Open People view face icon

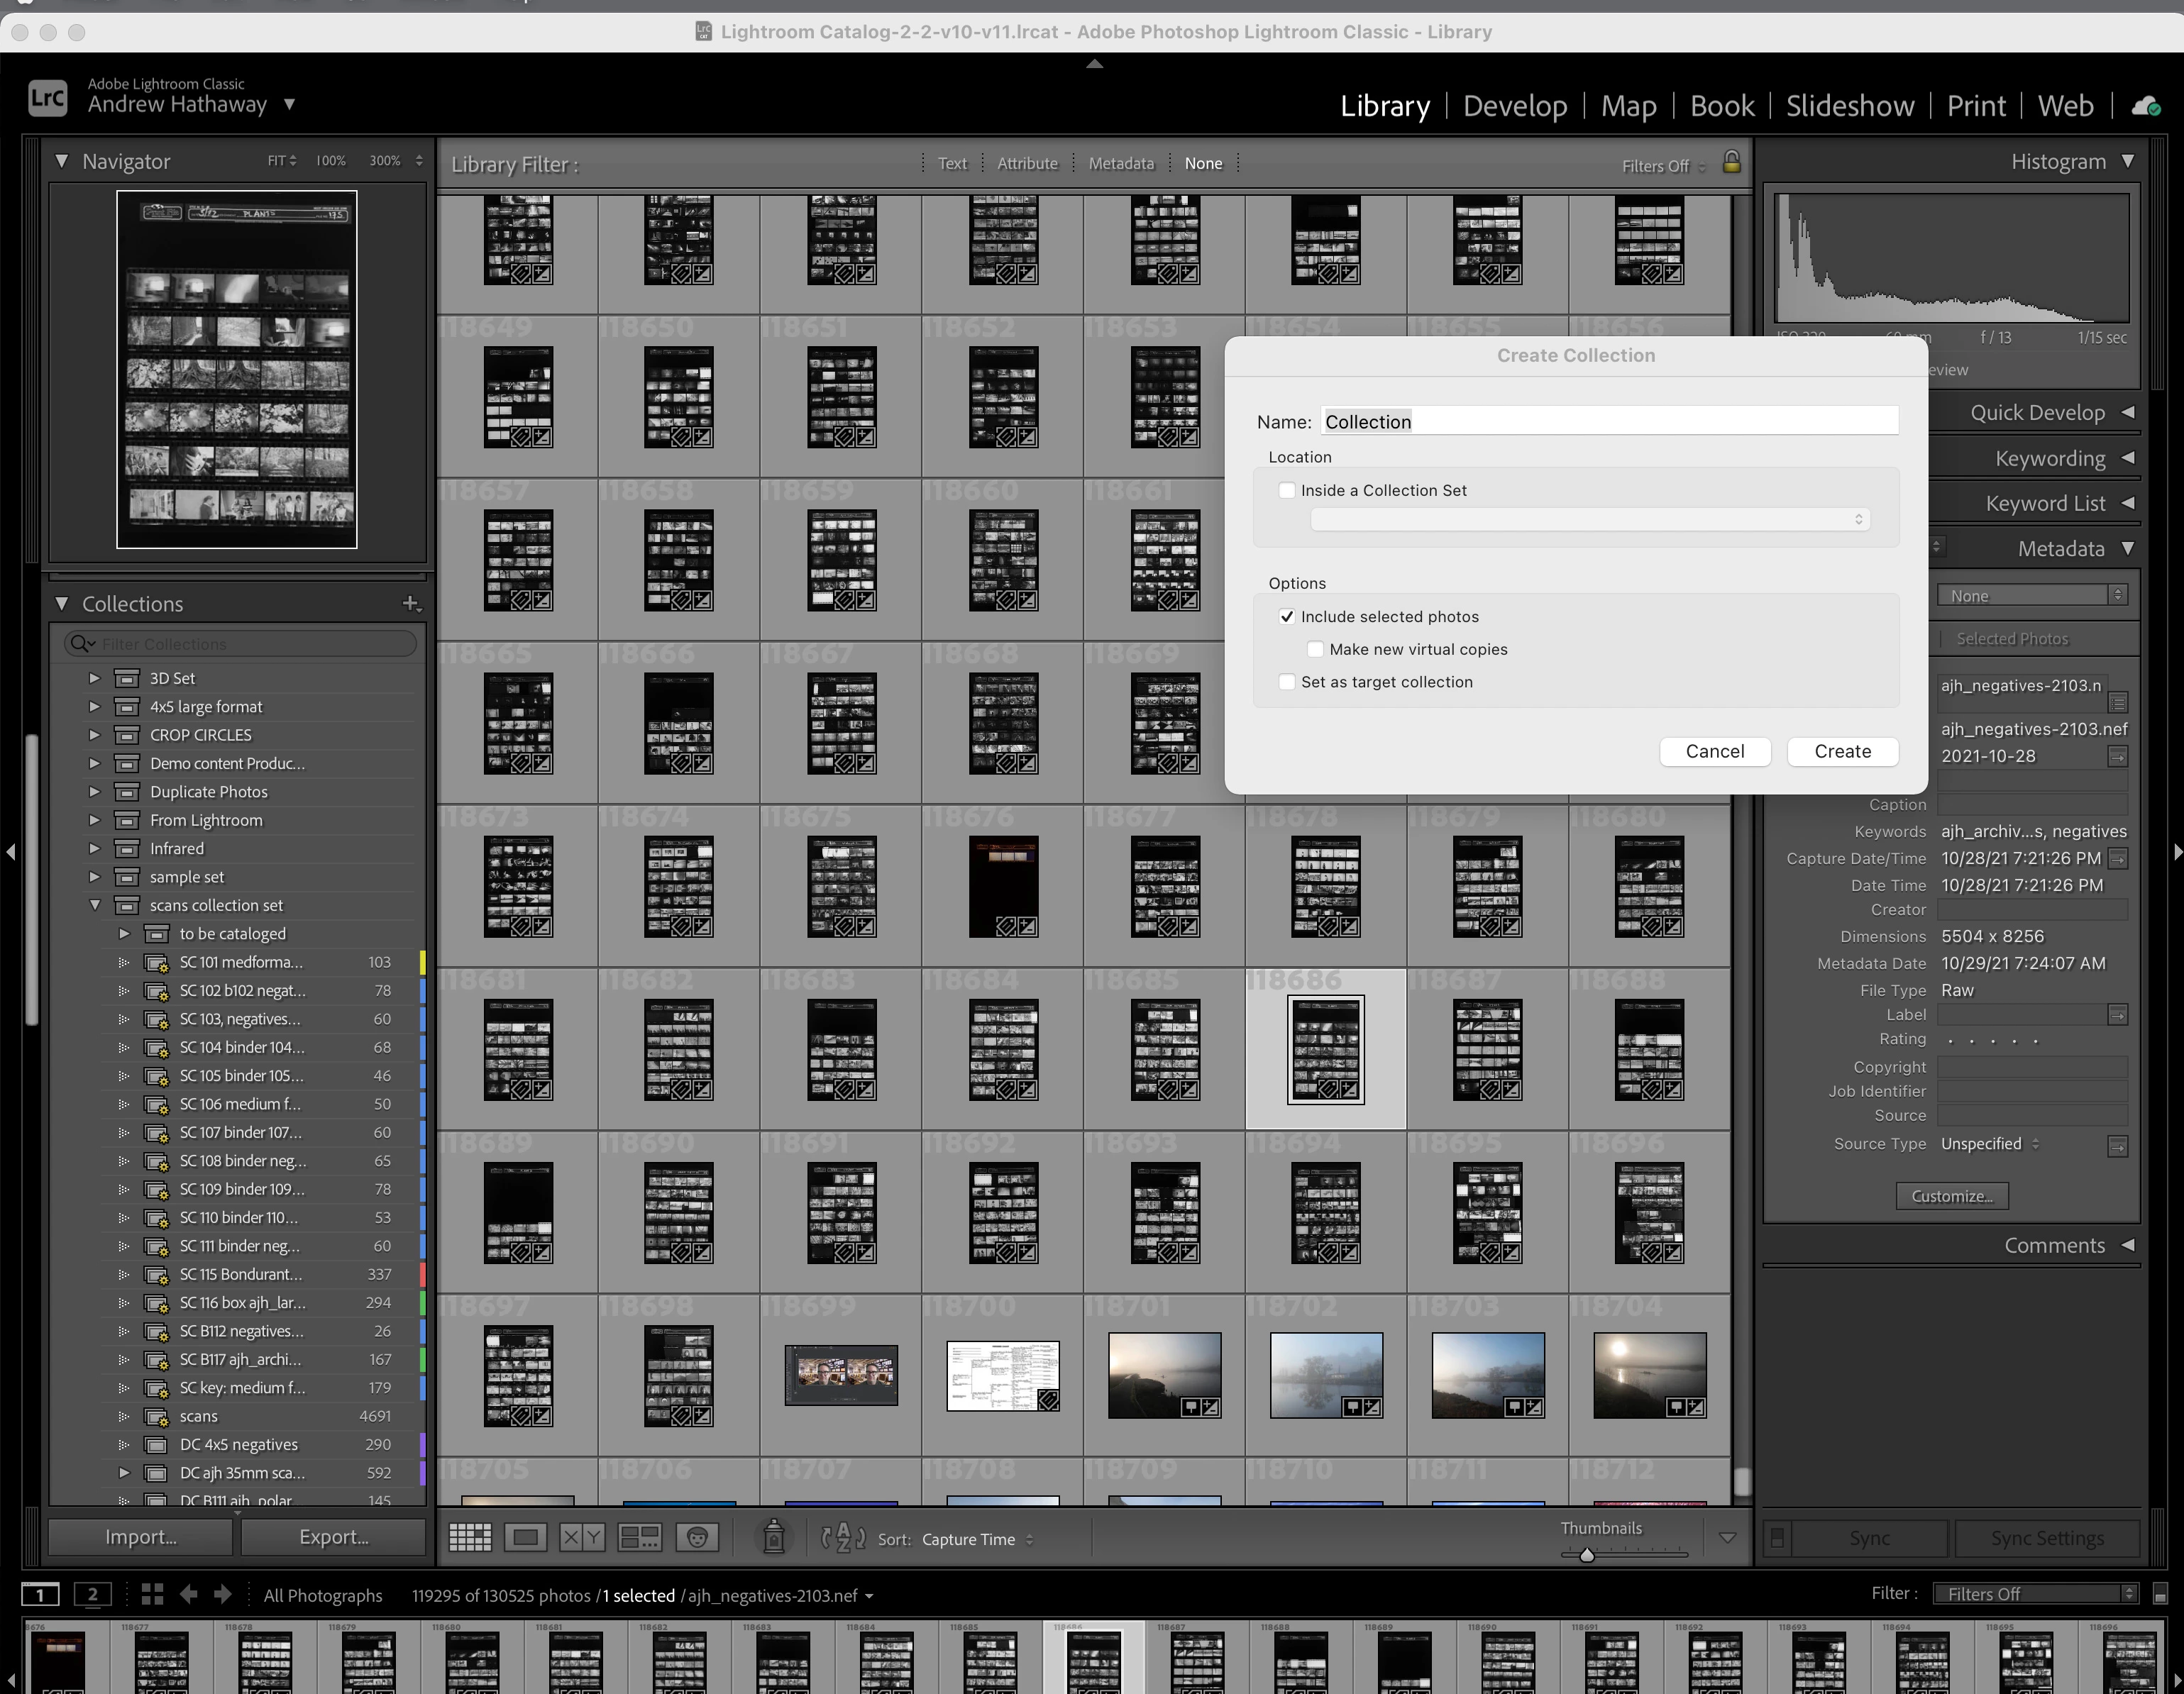697,1538
